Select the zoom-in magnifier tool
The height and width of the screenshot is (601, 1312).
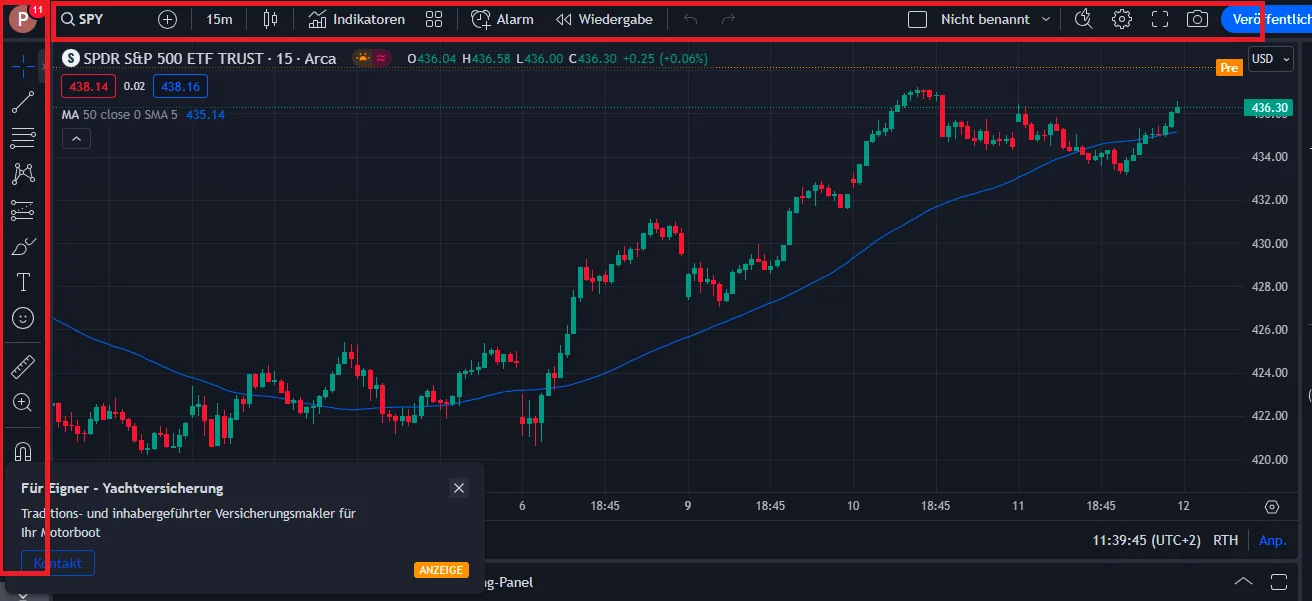(x=23, y=403)
